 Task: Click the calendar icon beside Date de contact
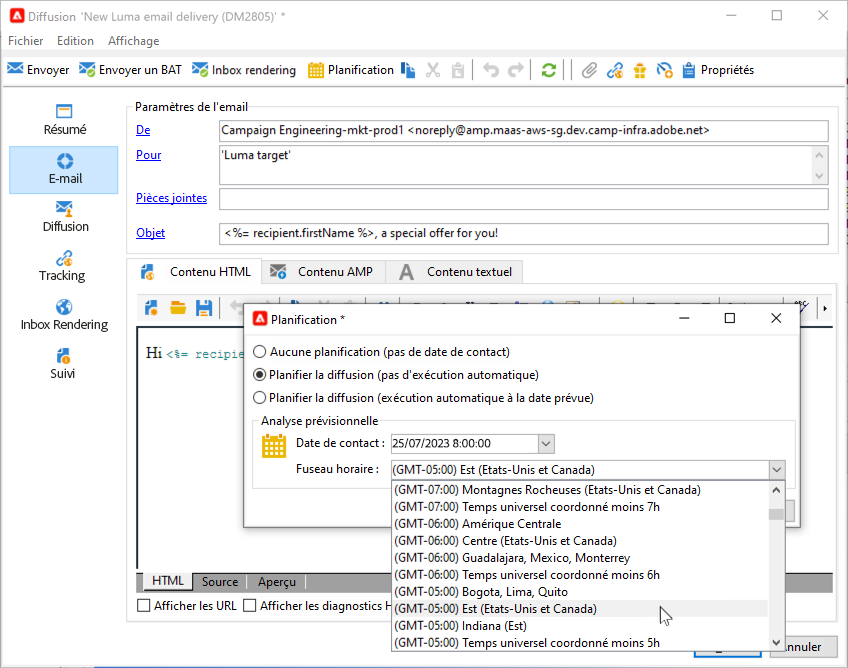pos(274,446)
